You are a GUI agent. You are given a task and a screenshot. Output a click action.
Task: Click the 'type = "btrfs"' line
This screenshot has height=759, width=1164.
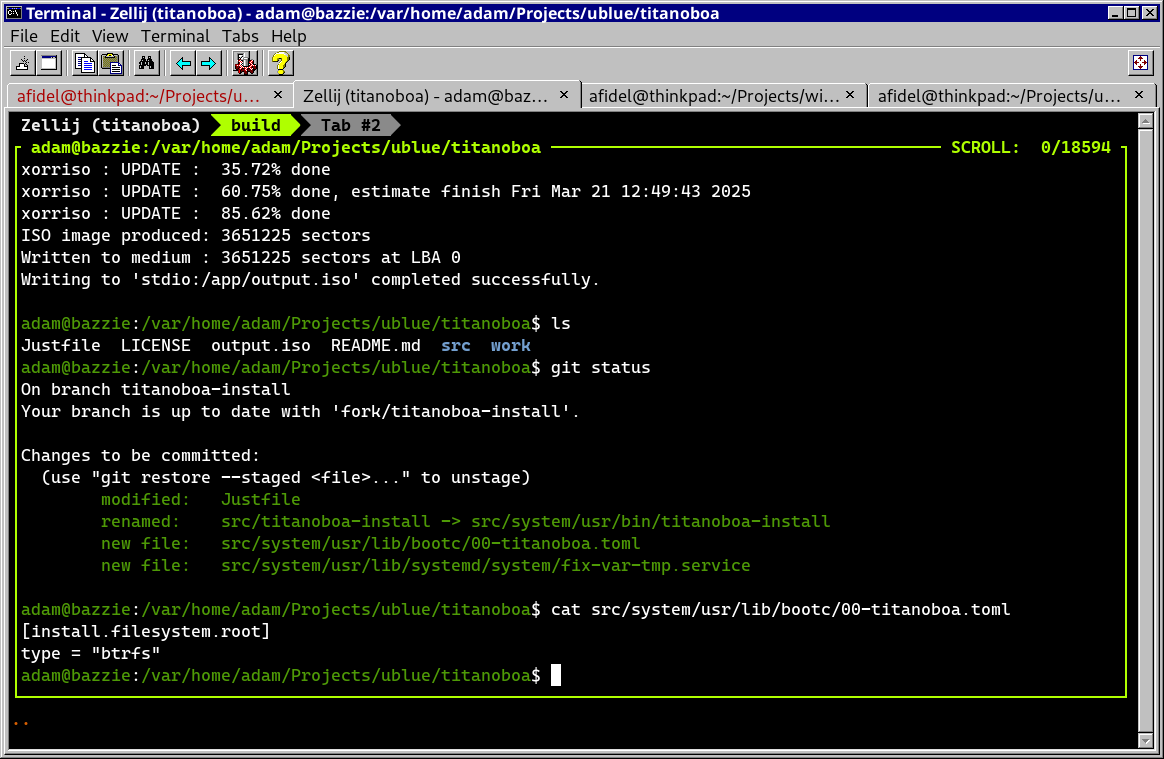click(x=91, y=654)
